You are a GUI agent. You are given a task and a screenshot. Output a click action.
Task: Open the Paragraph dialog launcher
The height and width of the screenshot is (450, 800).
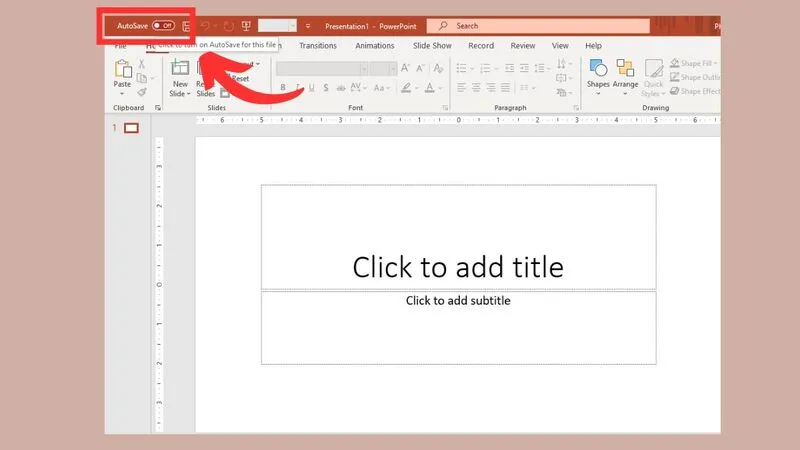(x=576, y=108)
